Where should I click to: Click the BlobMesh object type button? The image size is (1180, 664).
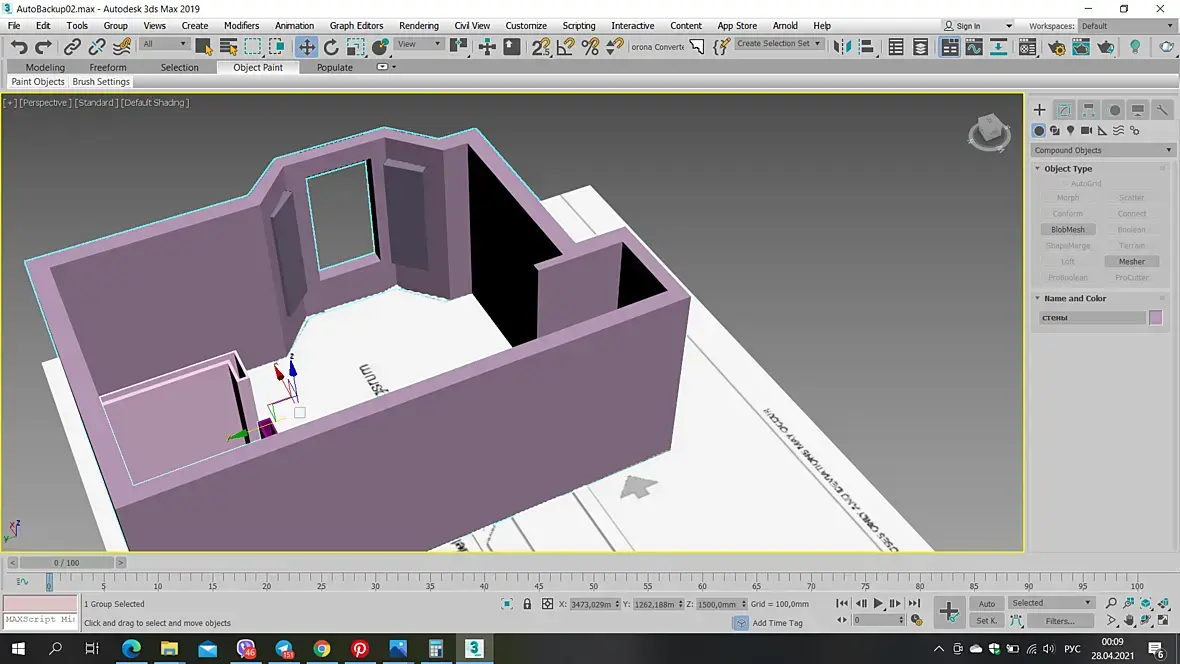coord(1068,230)
